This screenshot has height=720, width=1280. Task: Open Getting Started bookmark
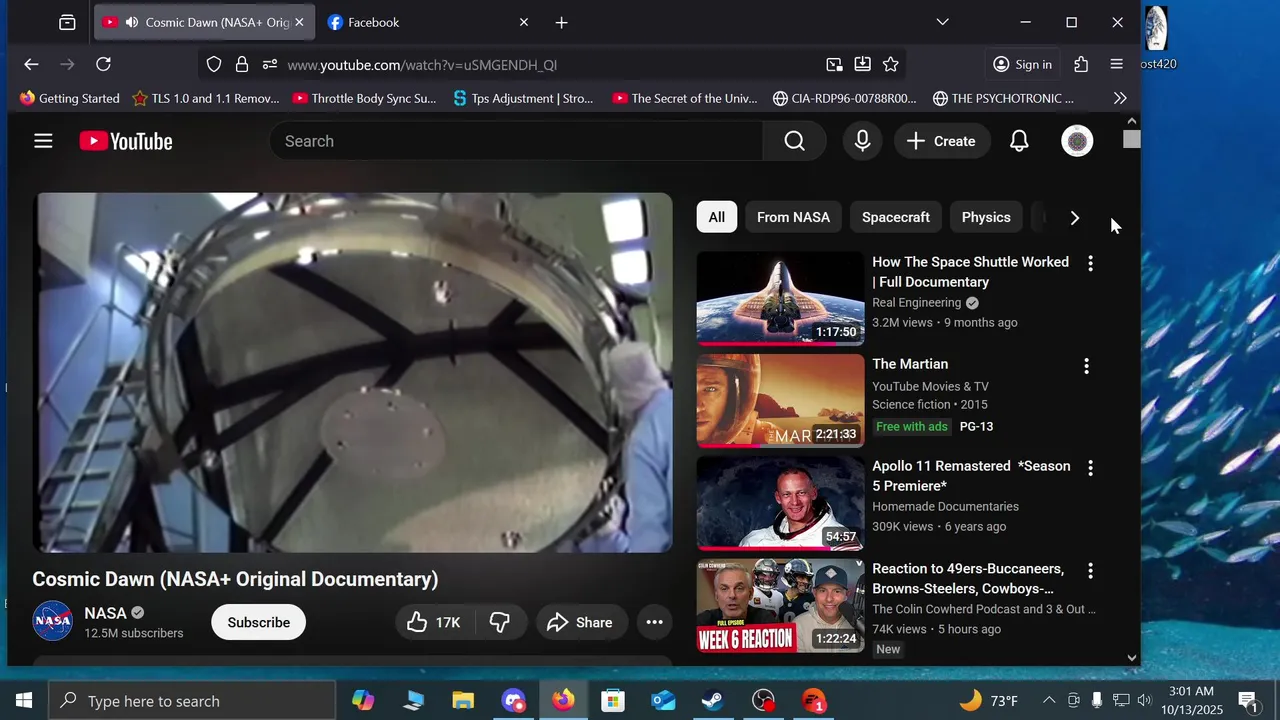[x=69, y=98]
